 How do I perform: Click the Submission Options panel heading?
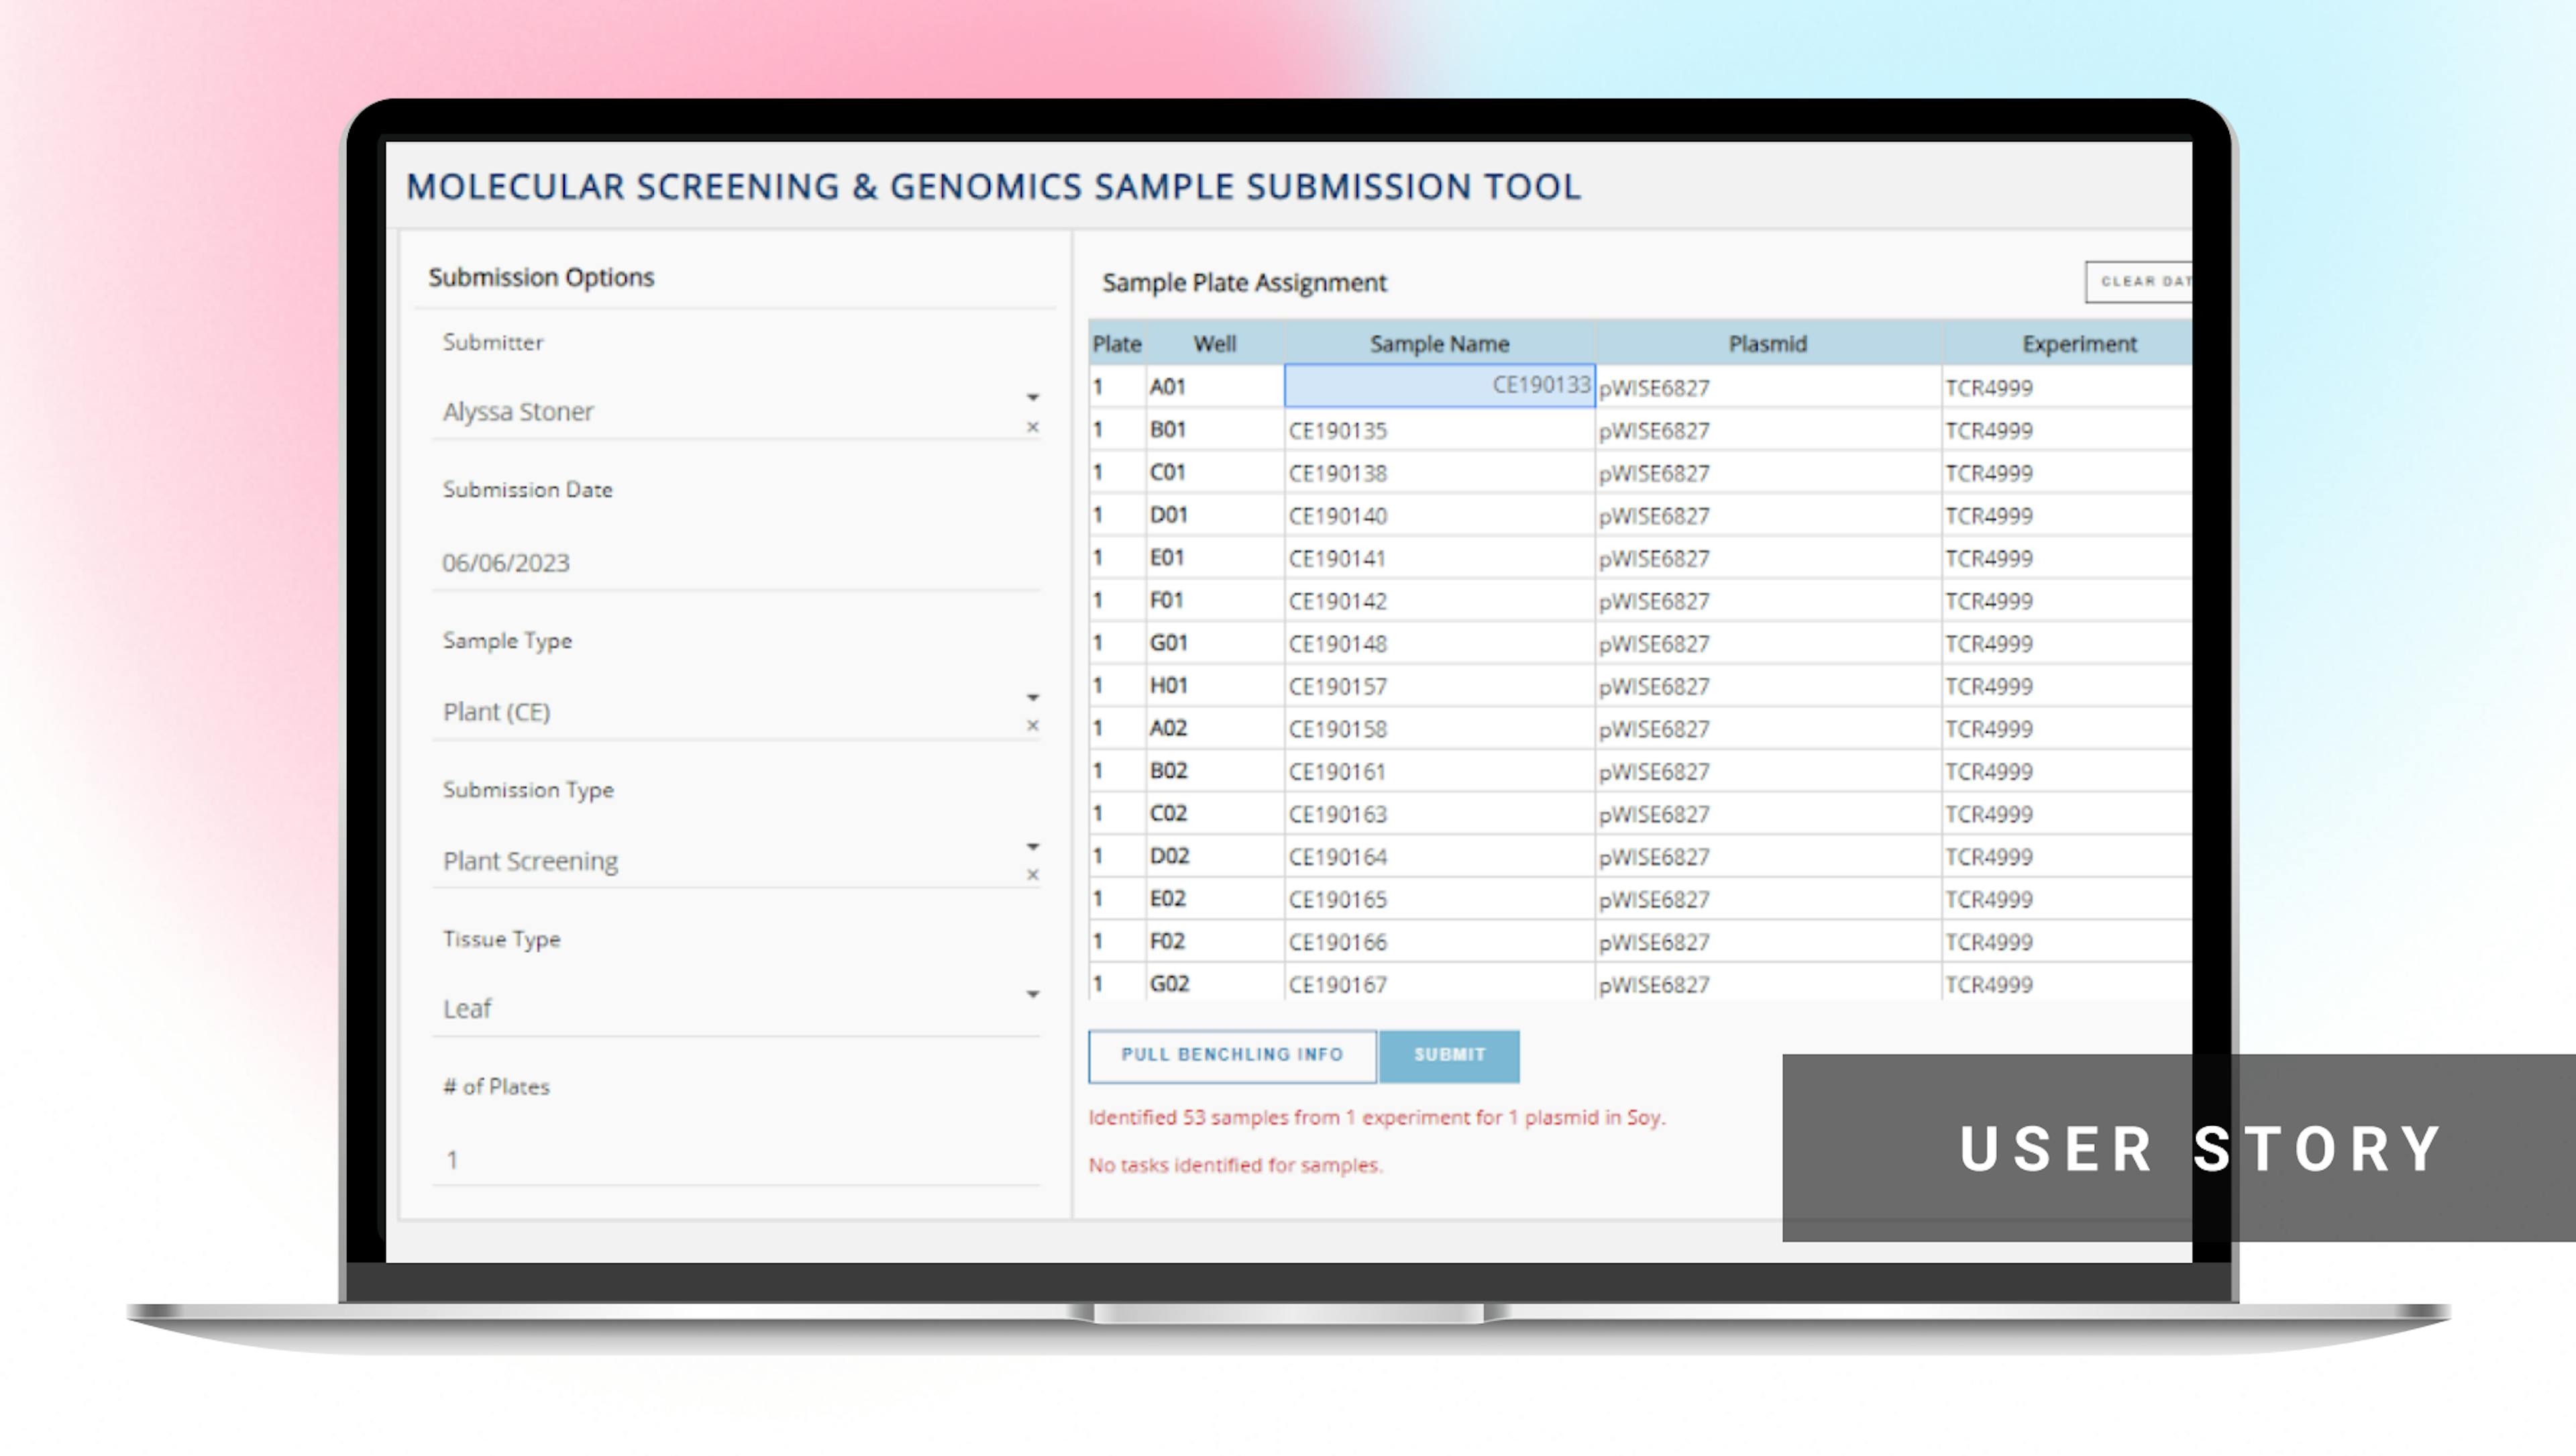(x=541, y=277)
